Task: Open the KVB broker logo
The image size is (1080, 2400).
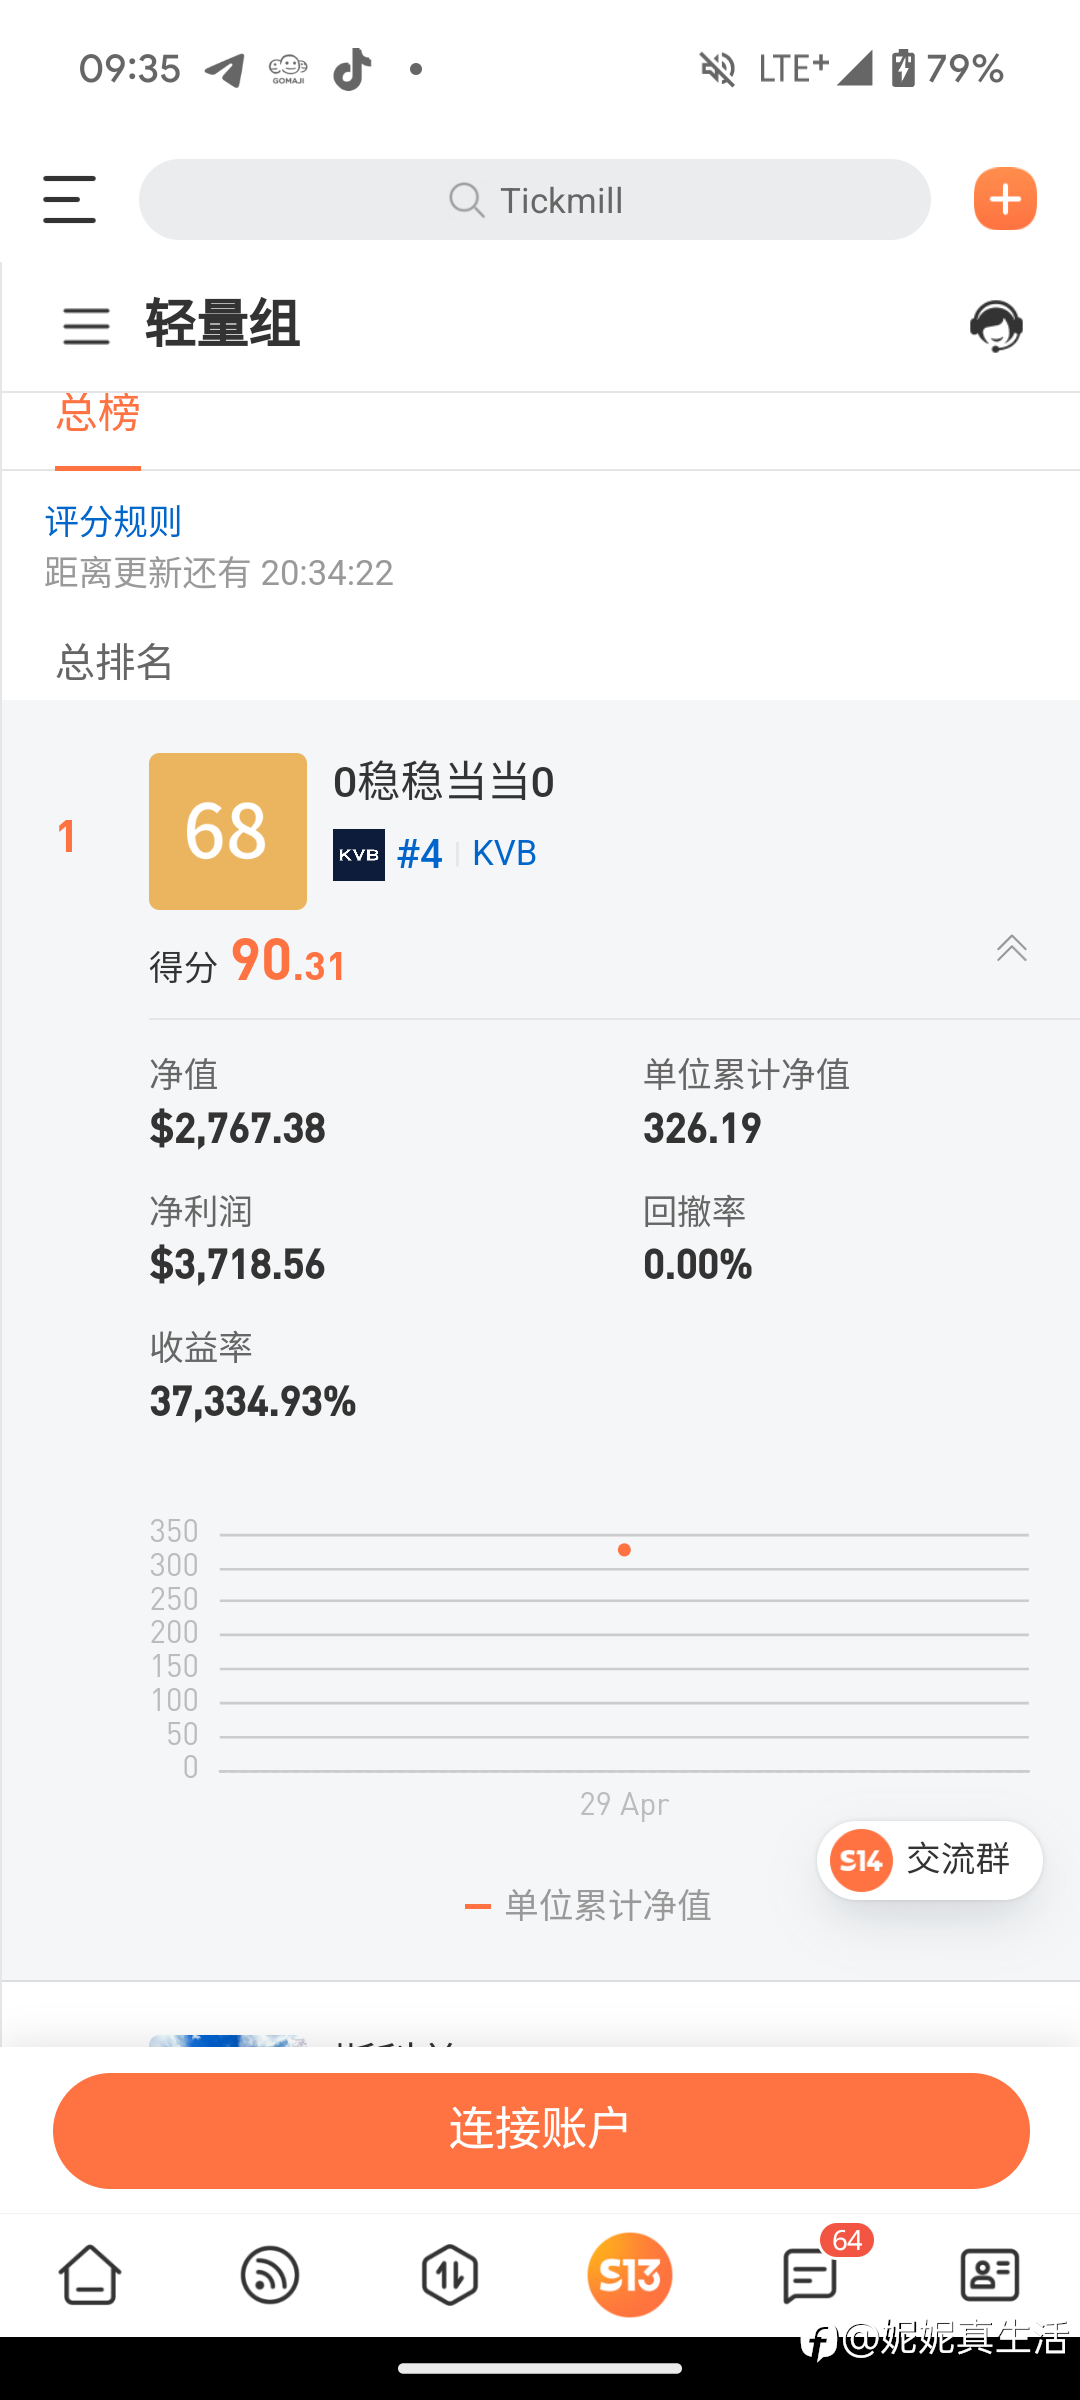Action: (358, 855)
